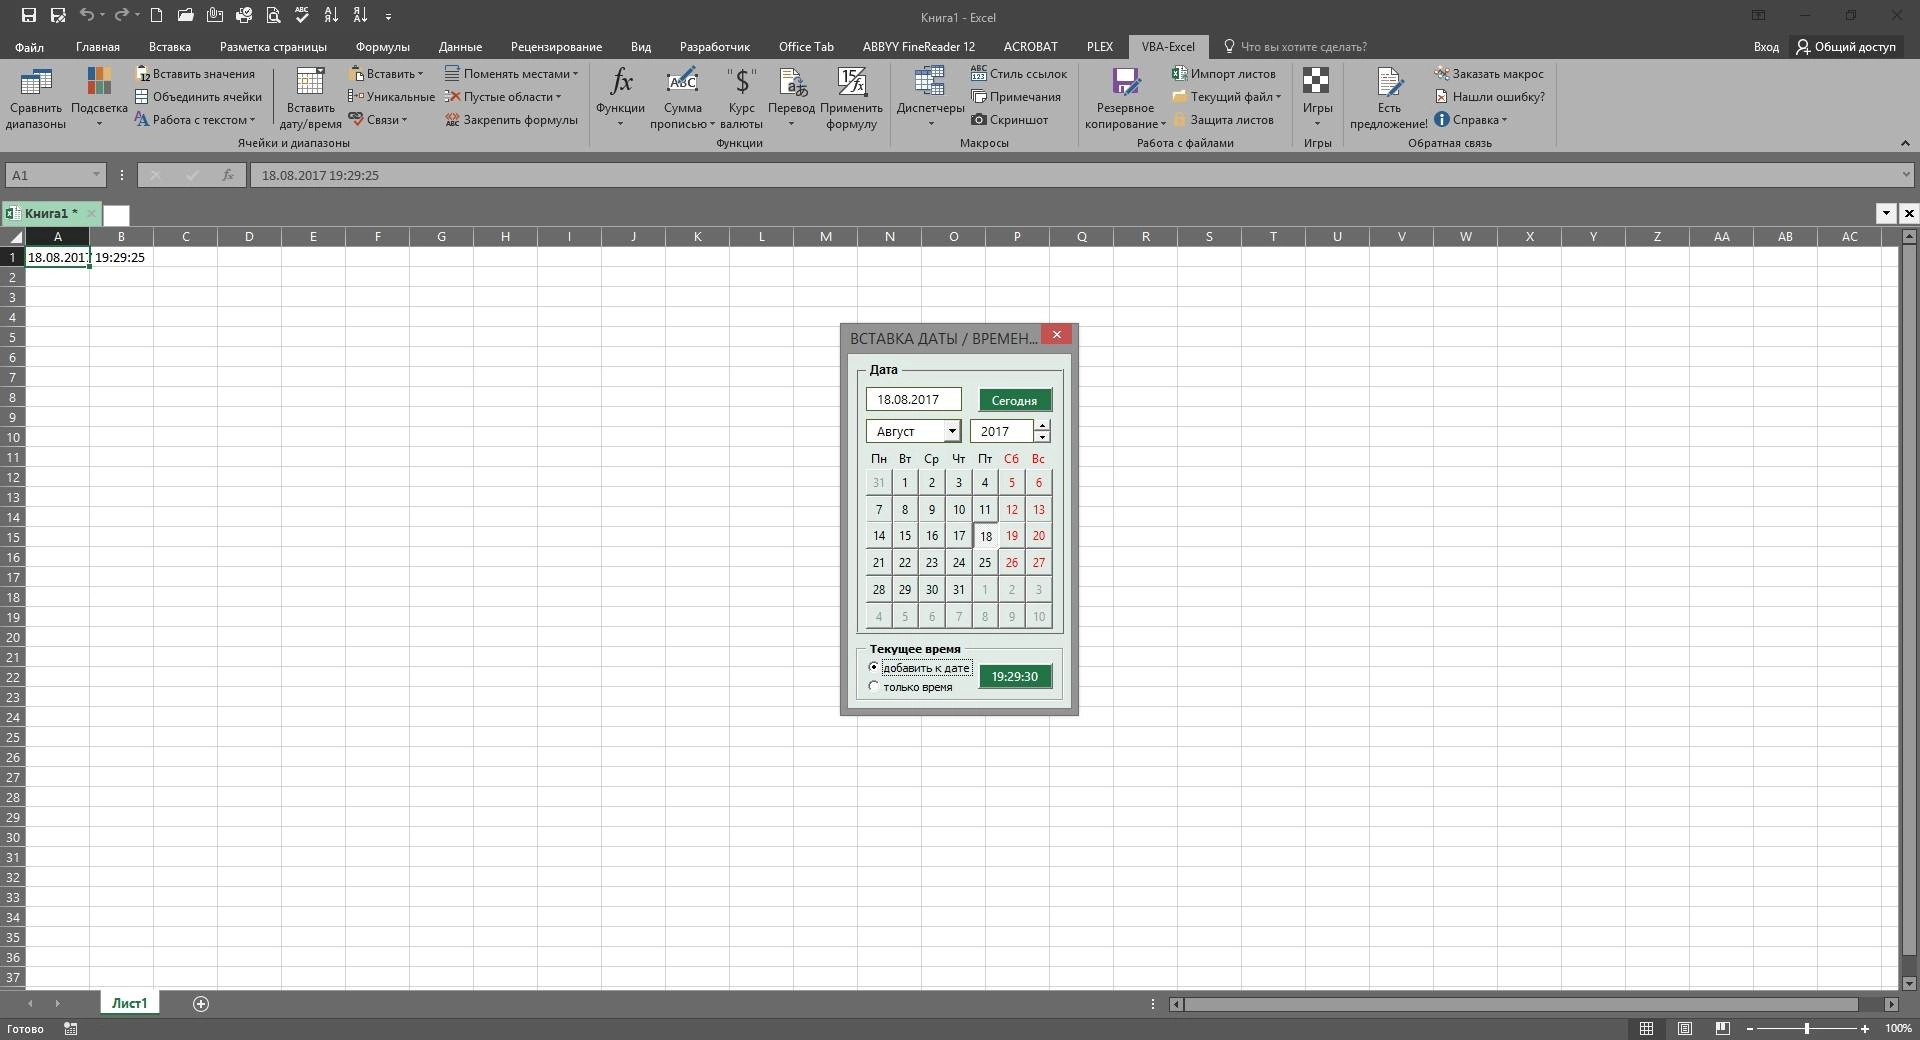Click the Save icon in quick access toolbar
The height and width of the screenshot is (1040, 1920).
click(x=28, y=15)
